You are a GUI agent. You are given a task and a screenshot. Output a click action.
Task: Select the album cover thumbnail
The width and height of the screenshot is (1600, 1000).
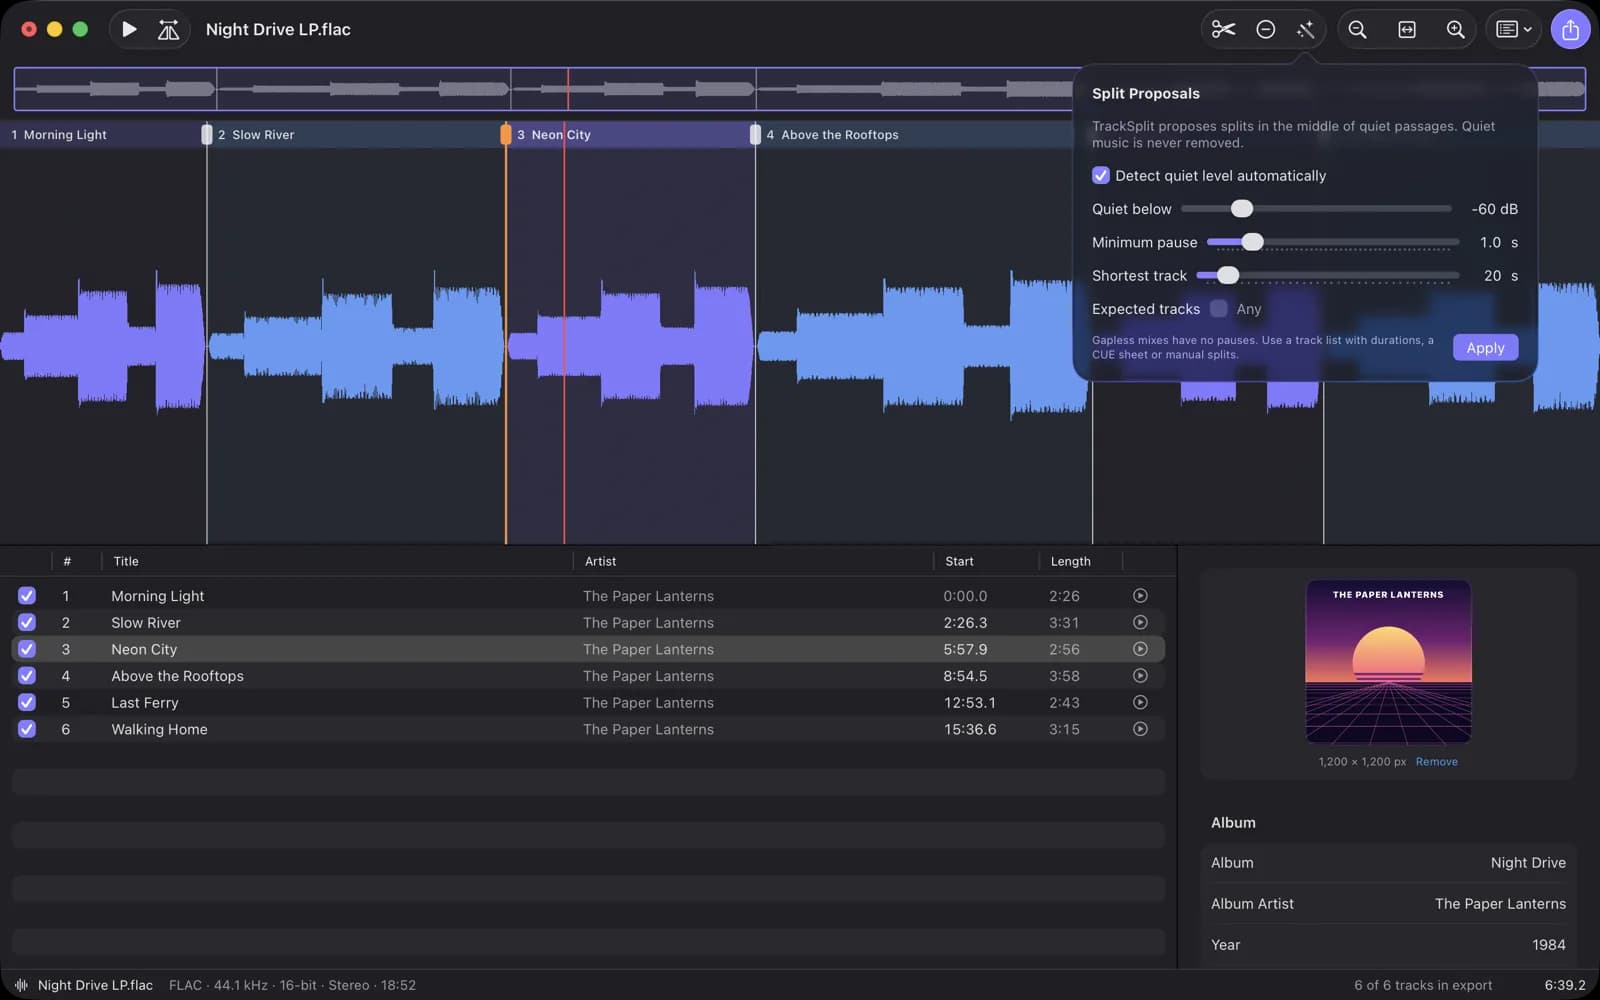pos(1388,662)
